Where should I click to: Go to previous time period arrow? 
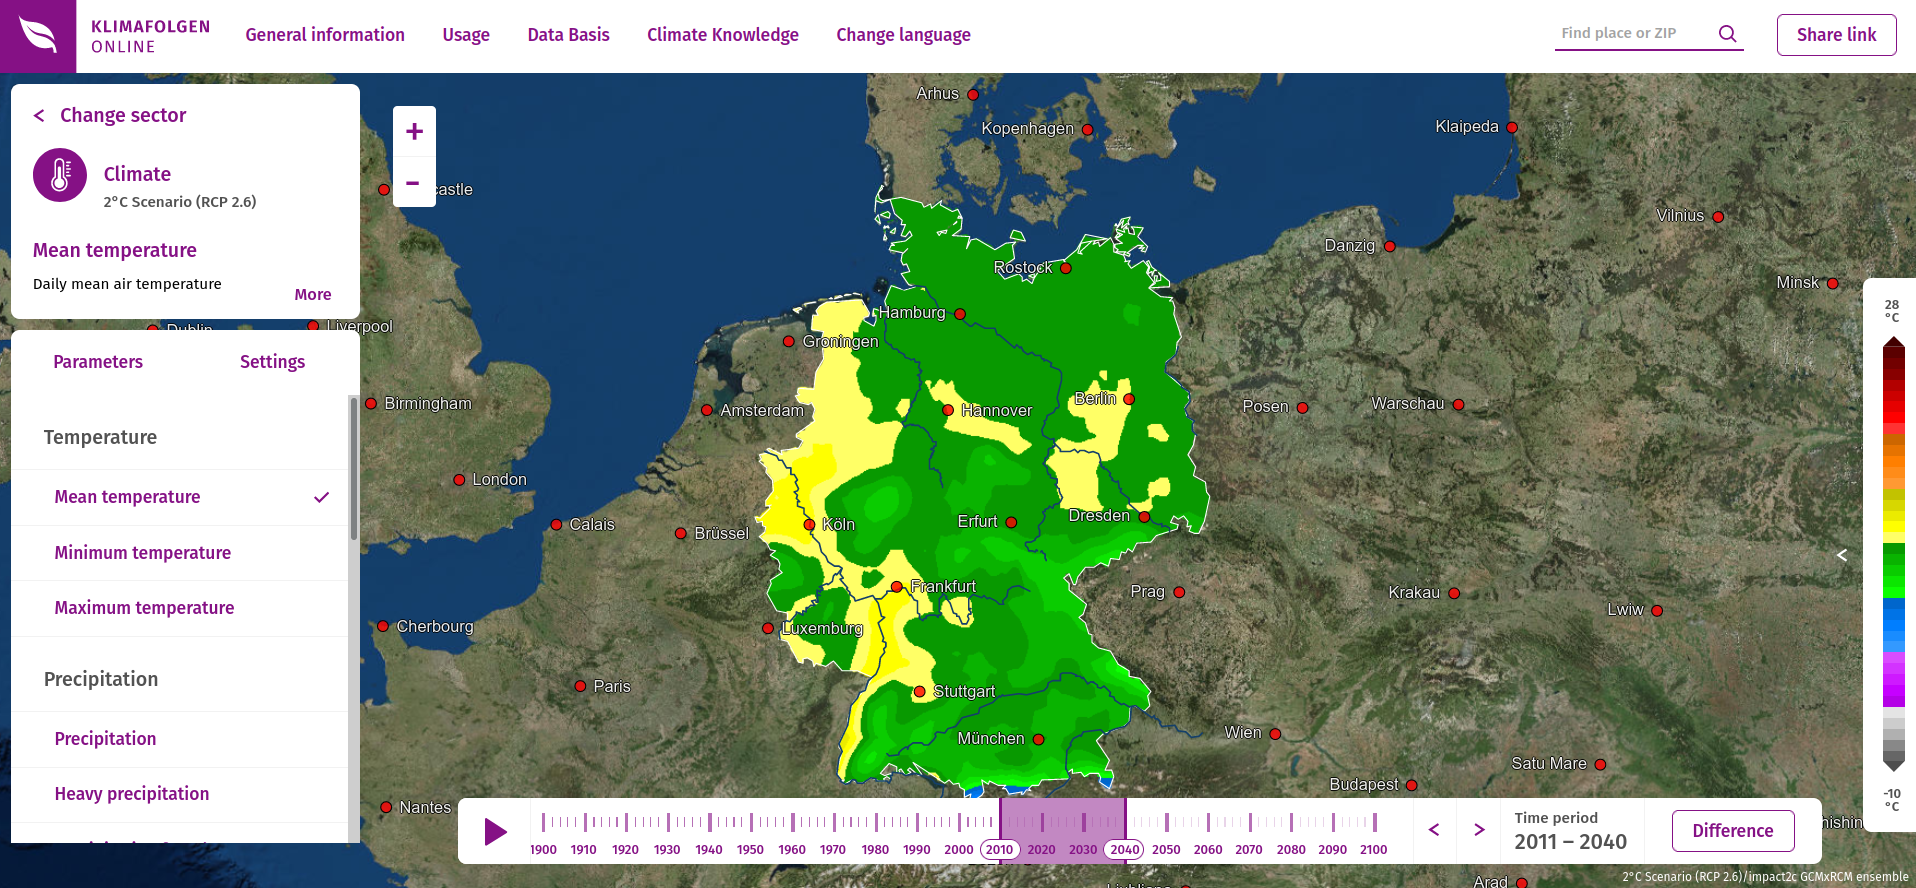tap(1434, 830)
